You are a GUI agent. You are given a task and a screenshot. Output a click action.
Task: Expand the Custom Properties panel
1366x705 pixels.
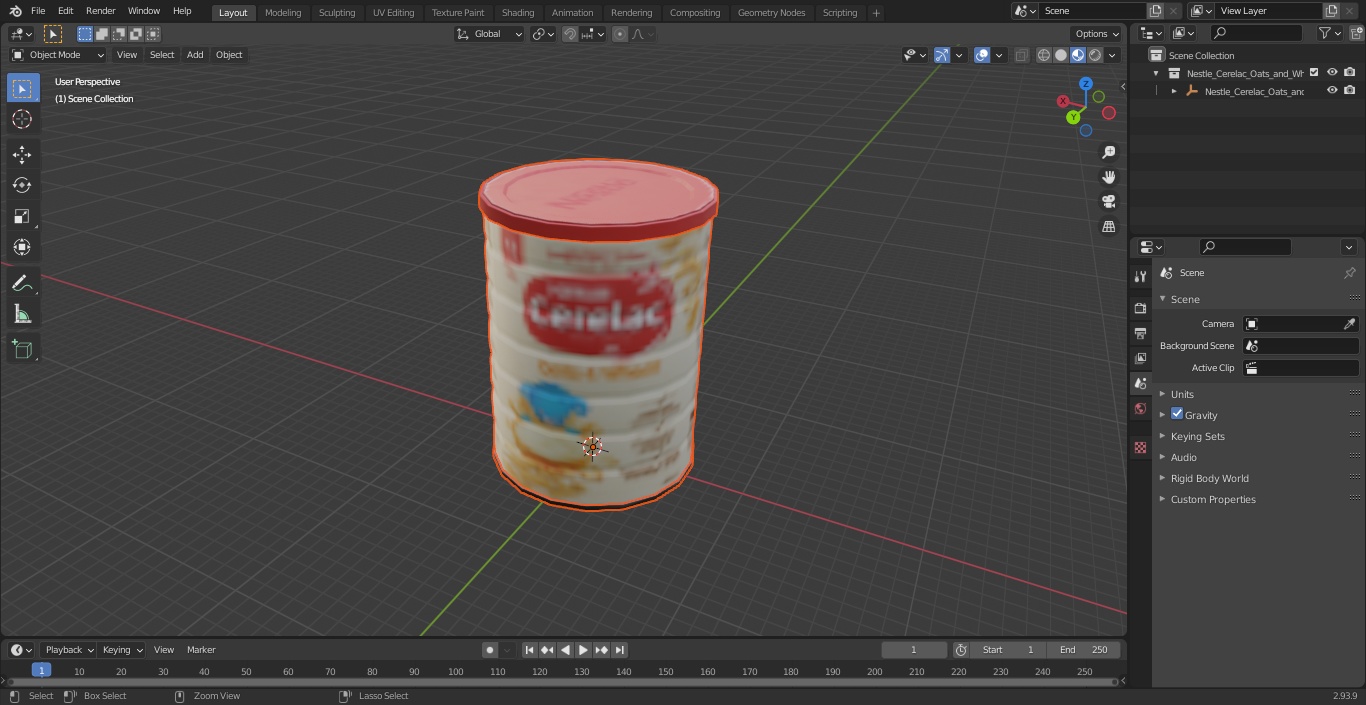[x=1213, y=499]
